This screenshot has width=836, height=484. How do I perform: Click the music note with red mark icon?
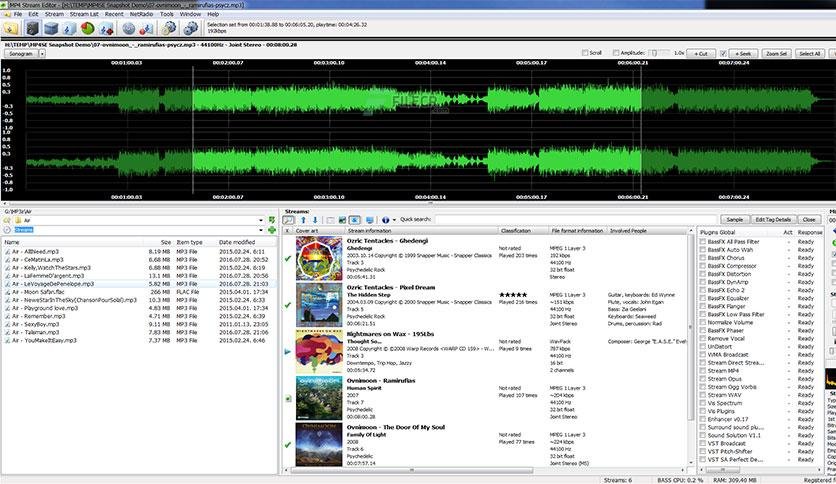click(106, 28)
